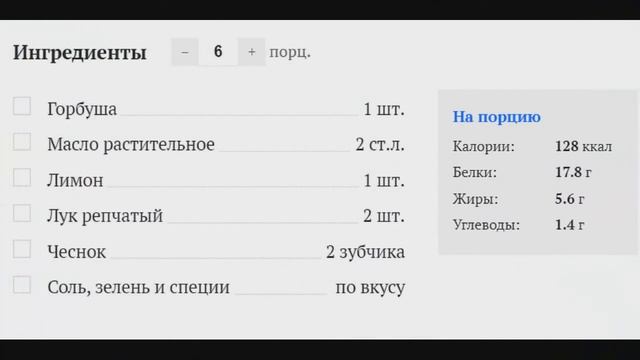
Task: Mark the Соль, зелень и специи checkbox
Action: pos(22,285)
